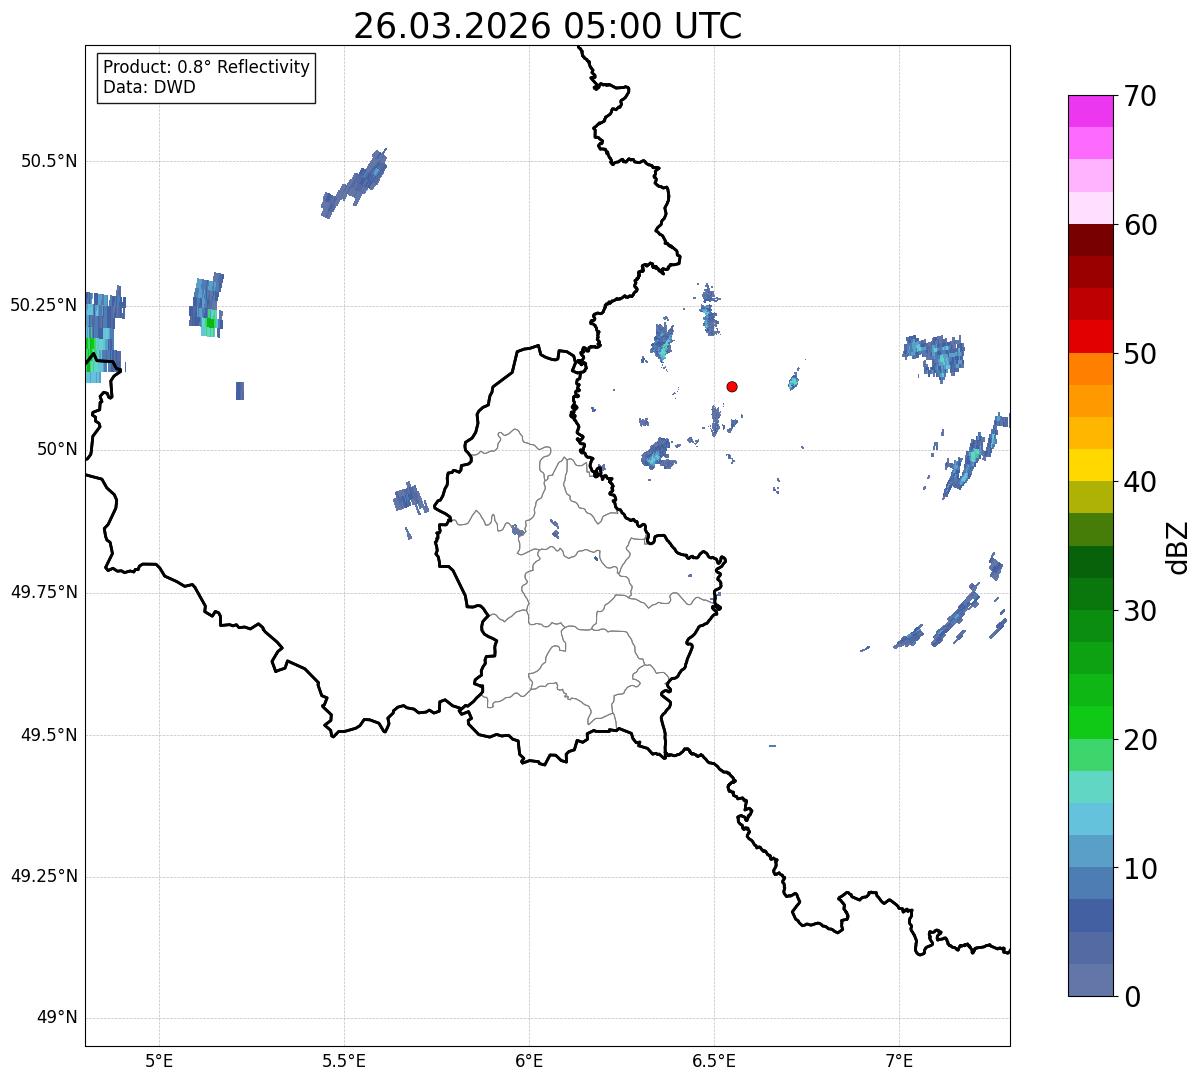Click the 49.5°N latitude label
Viewport: 1202px width, 1081px height.
[49, 735]
